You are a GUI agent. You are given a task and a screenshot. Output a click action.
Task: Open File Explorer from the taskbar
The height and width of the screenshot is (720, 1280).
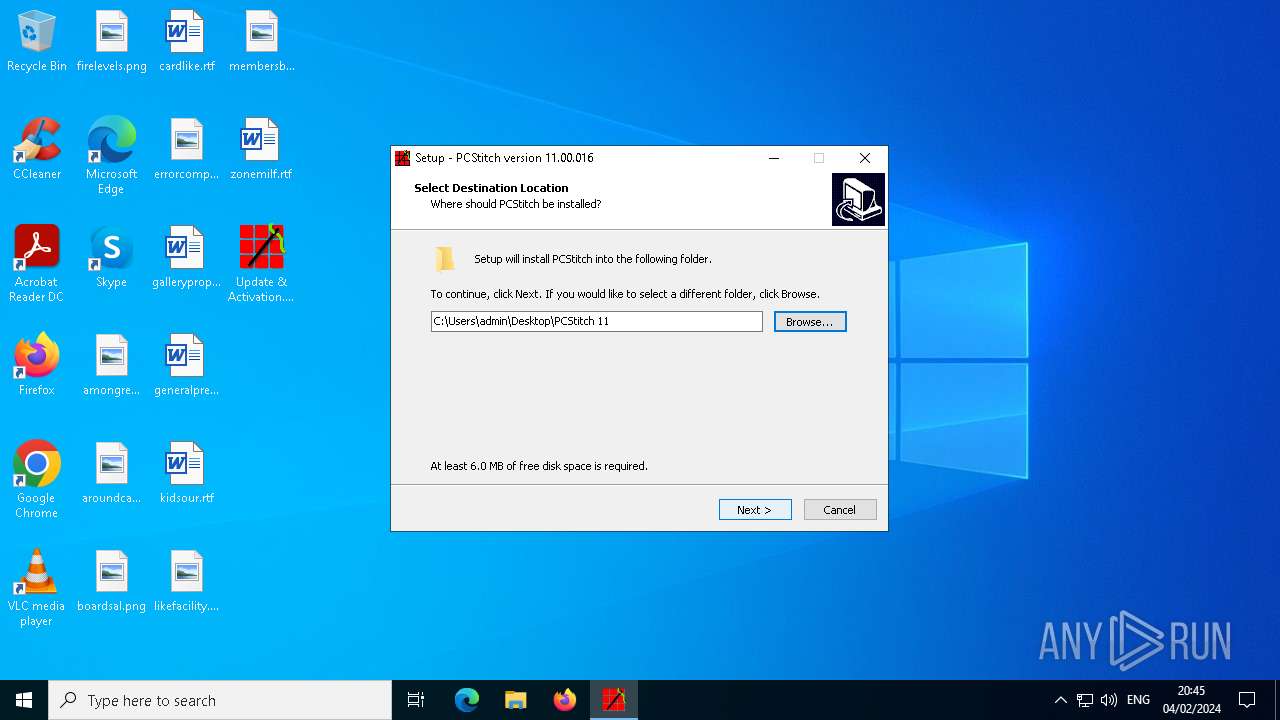pos(516,700)
